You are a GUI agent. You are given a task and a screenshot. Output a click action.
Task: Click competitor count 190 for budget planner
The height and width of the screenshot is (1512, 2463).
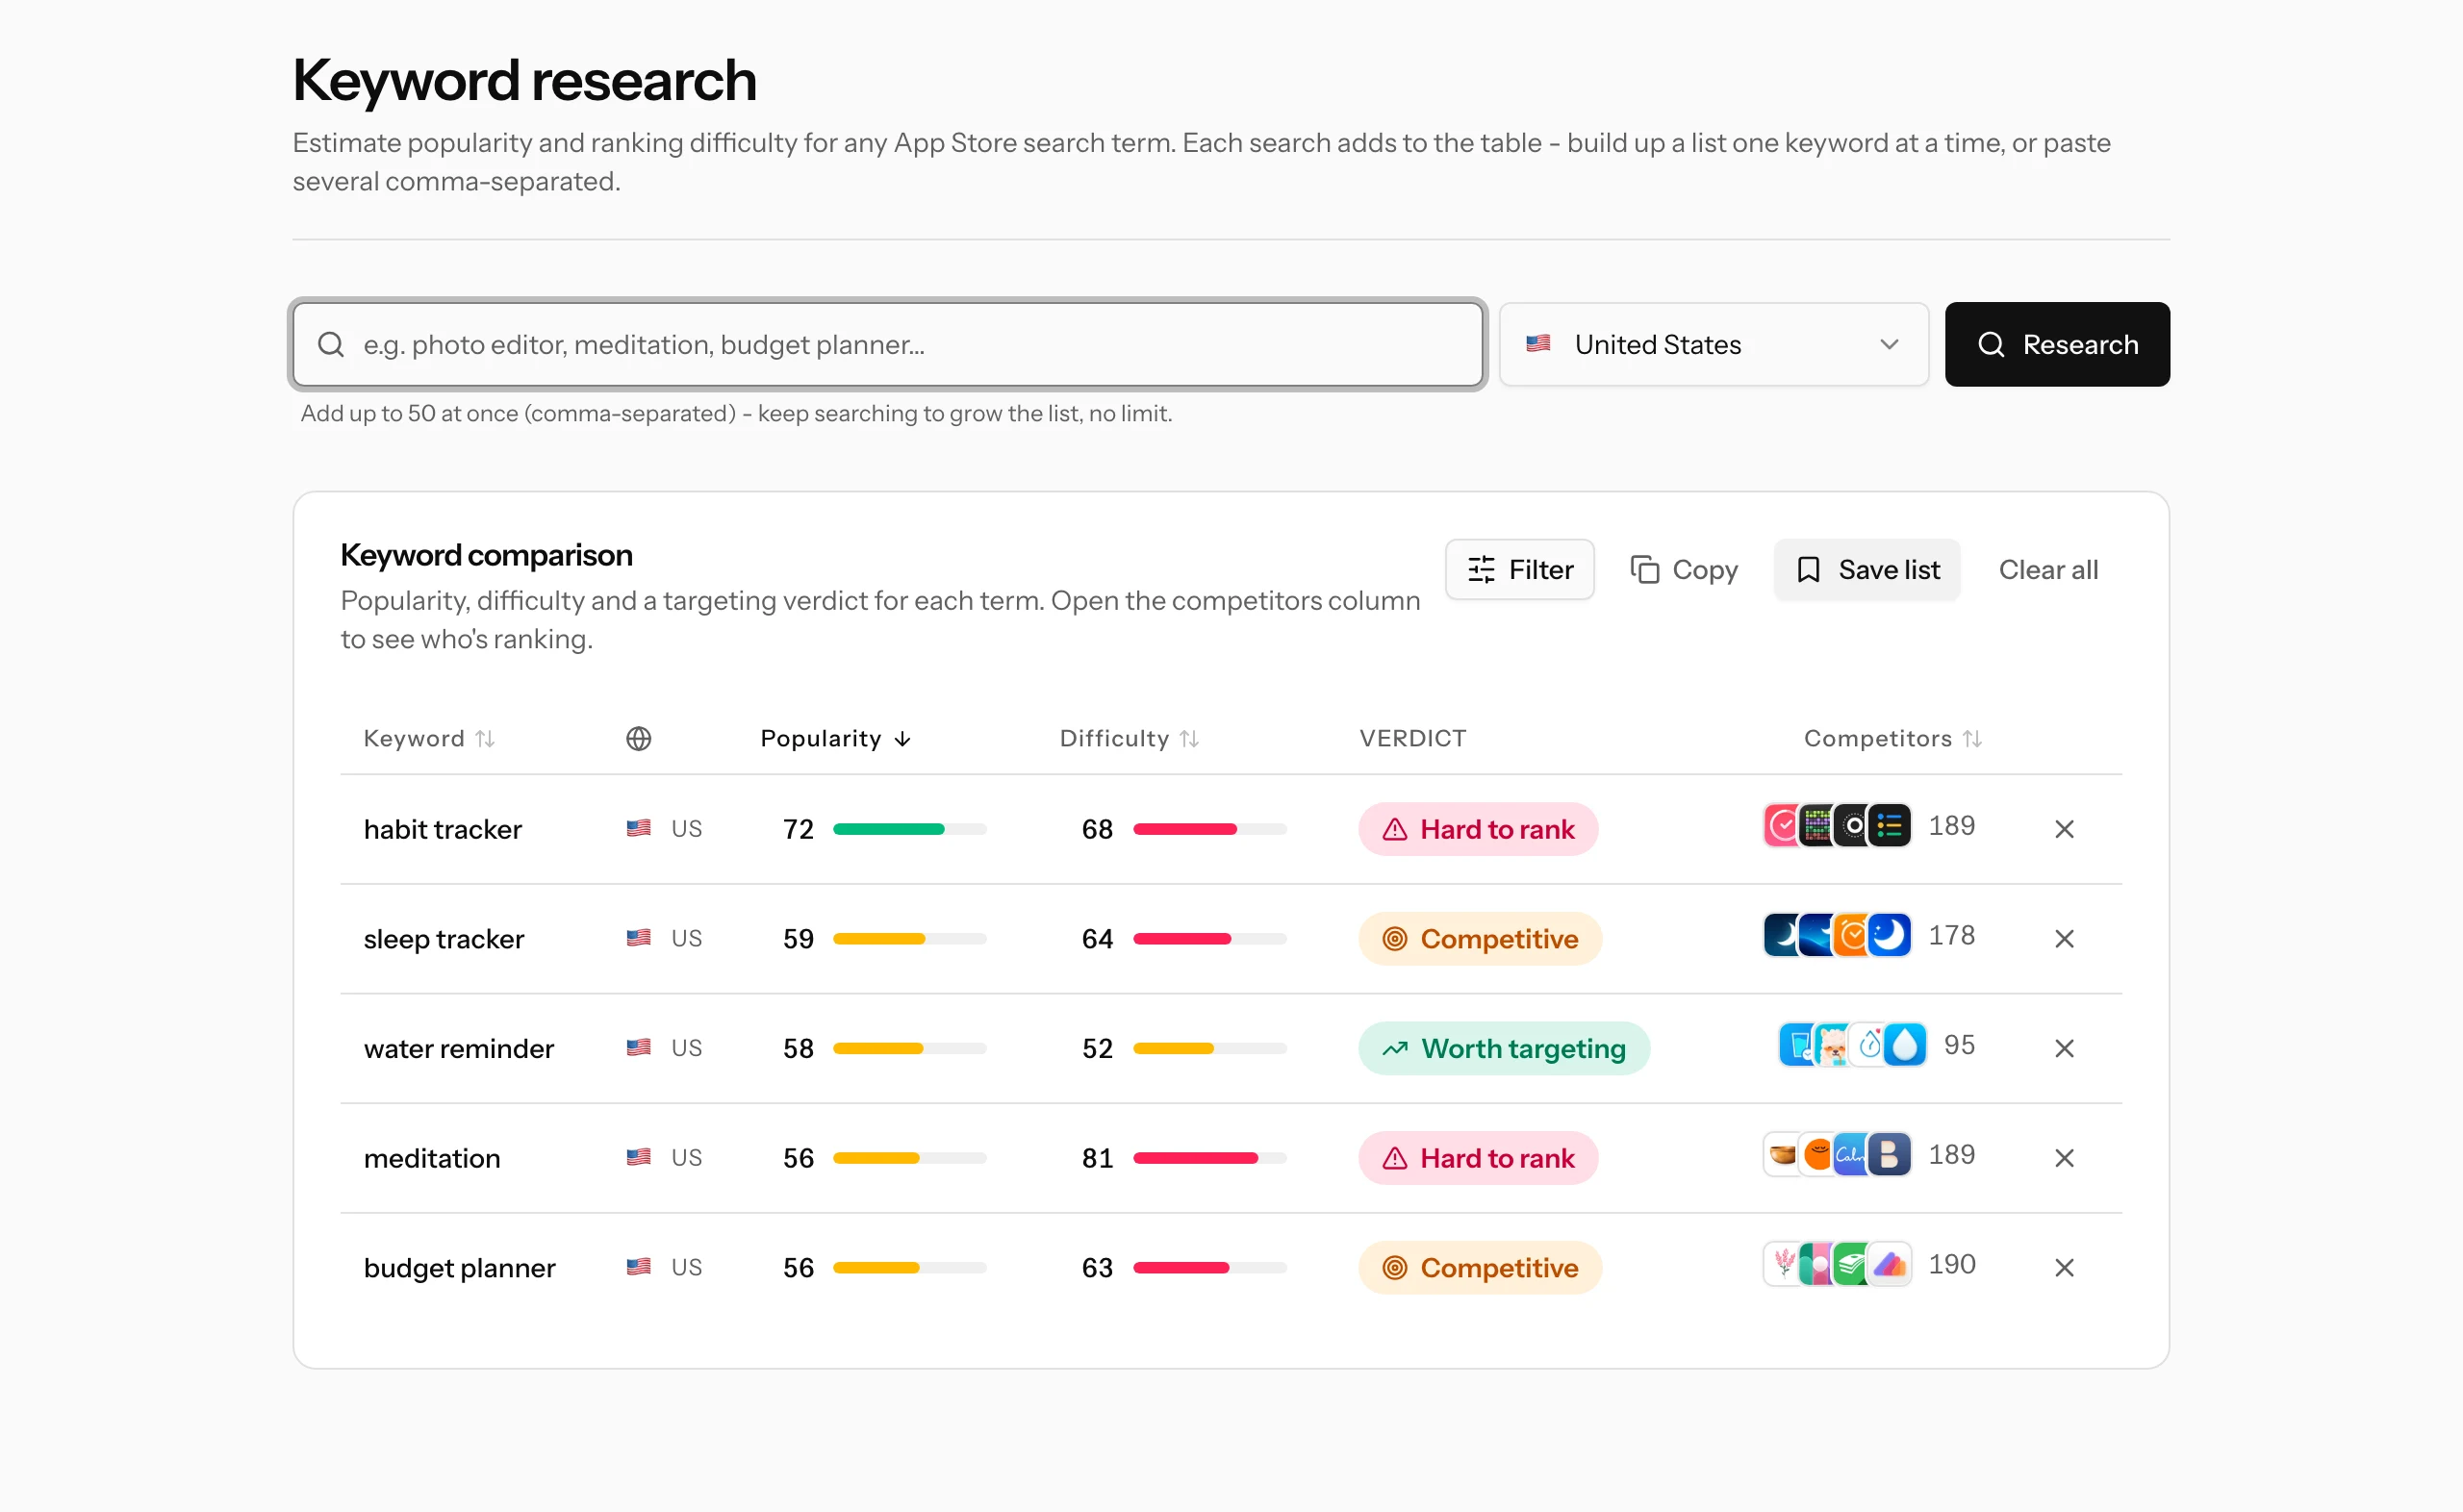tap(1951, 1264)
